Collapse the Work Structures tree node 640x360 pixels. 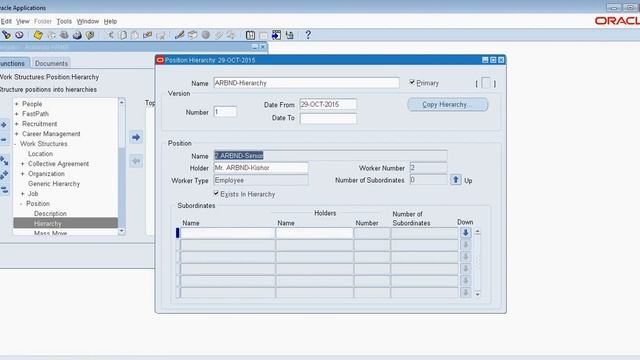16,144
